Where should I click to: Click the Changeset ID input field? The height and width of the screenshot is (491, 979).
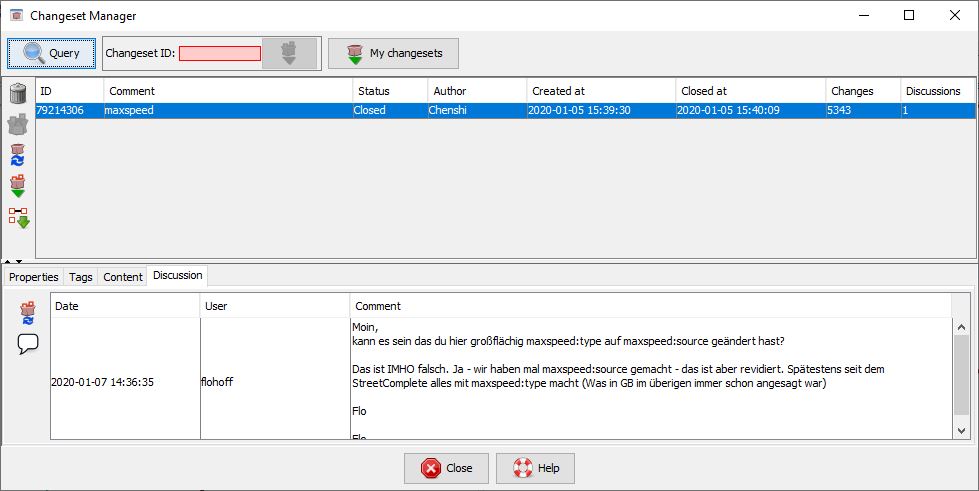219,53
